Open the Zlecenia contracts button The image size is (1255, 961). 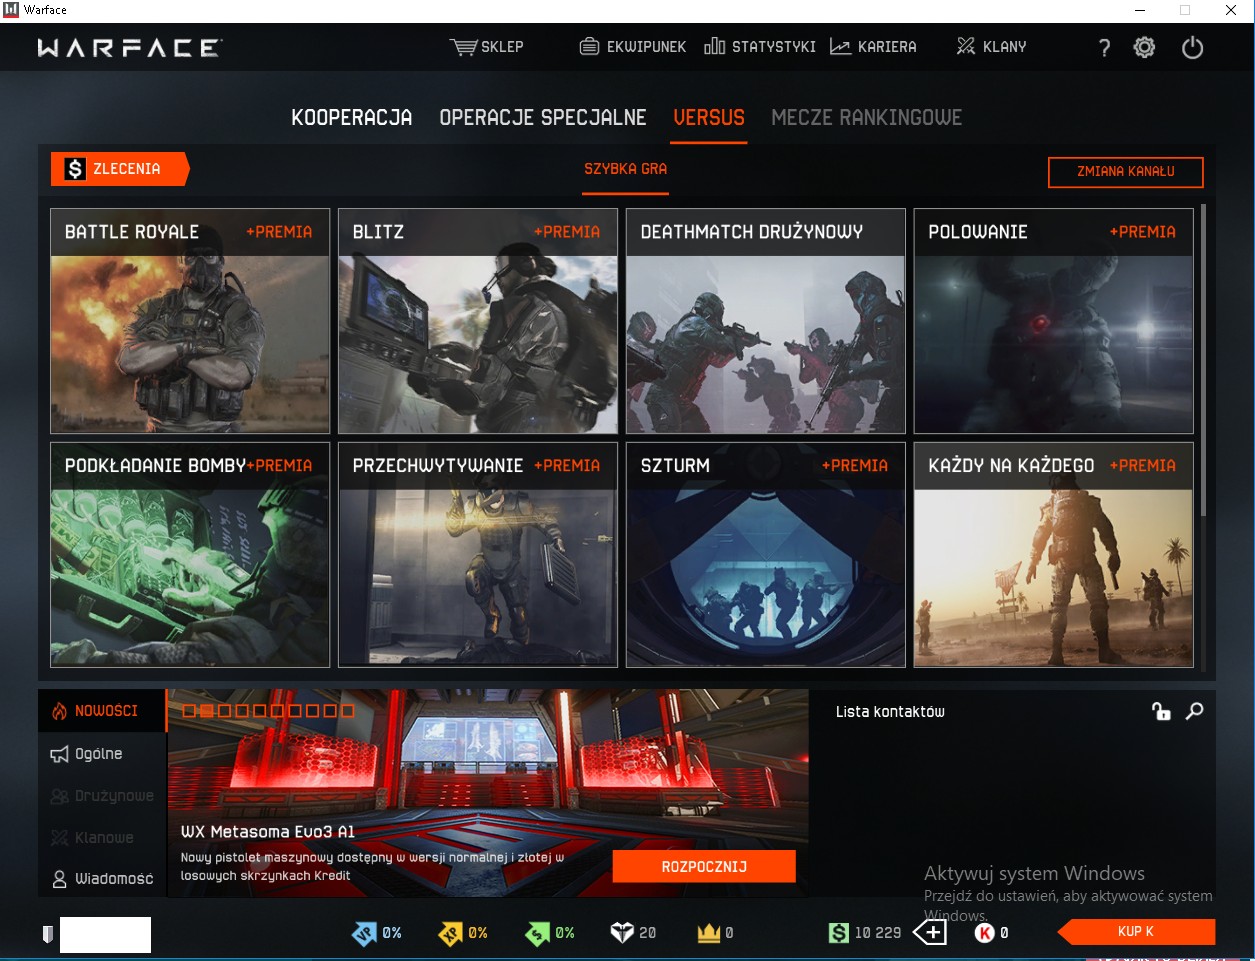click(x=119, y=169)
